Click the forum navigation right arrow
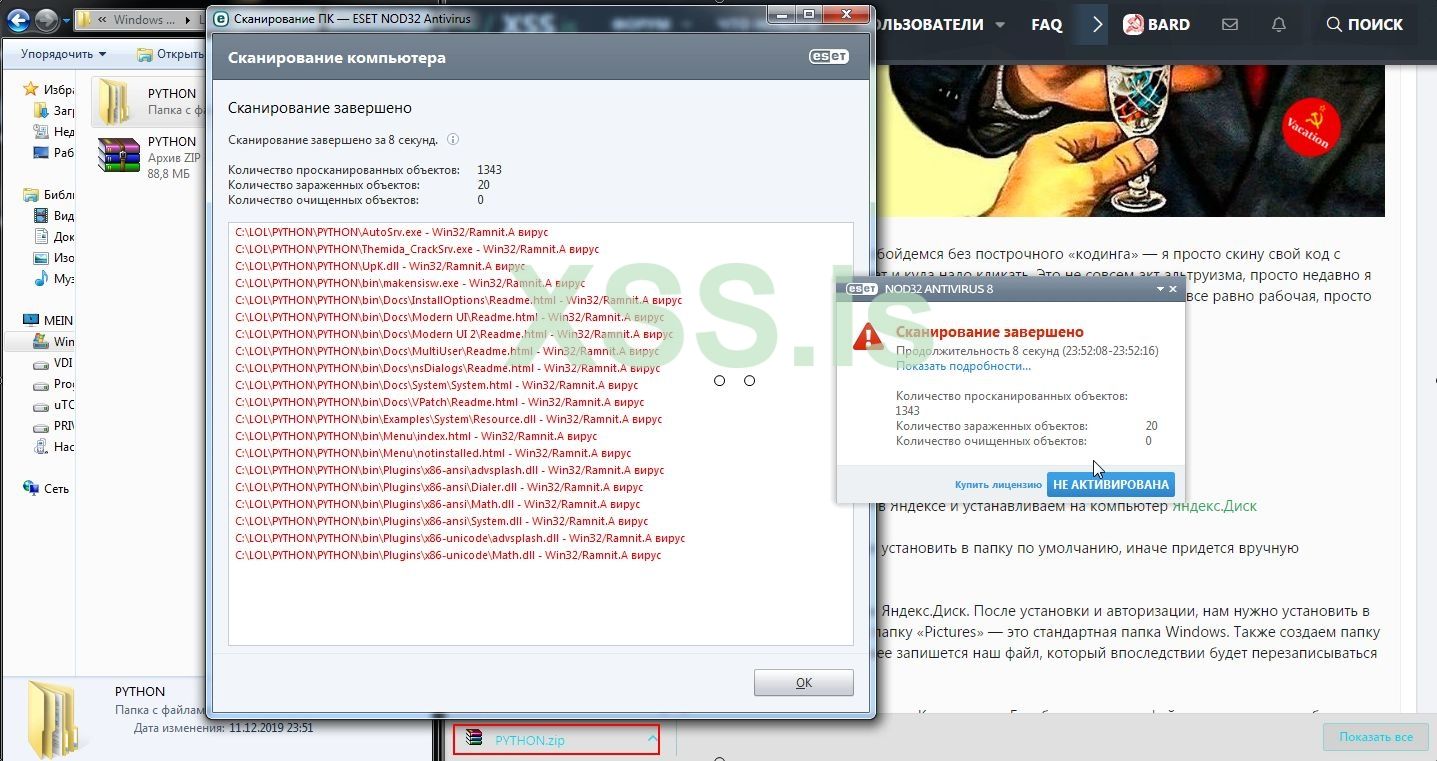 1097,25
